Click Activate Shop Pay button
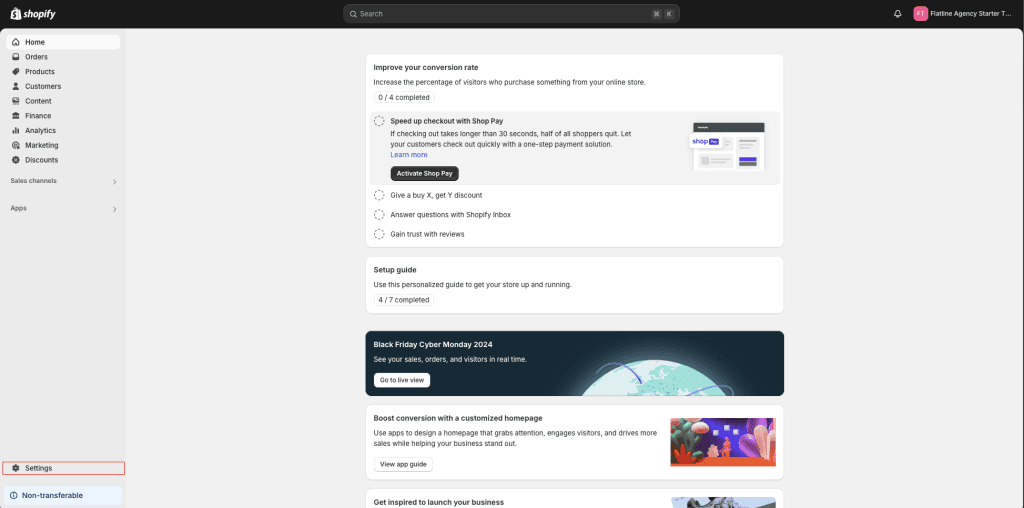This screenshot has height=508, width=1024. point(424,174)
